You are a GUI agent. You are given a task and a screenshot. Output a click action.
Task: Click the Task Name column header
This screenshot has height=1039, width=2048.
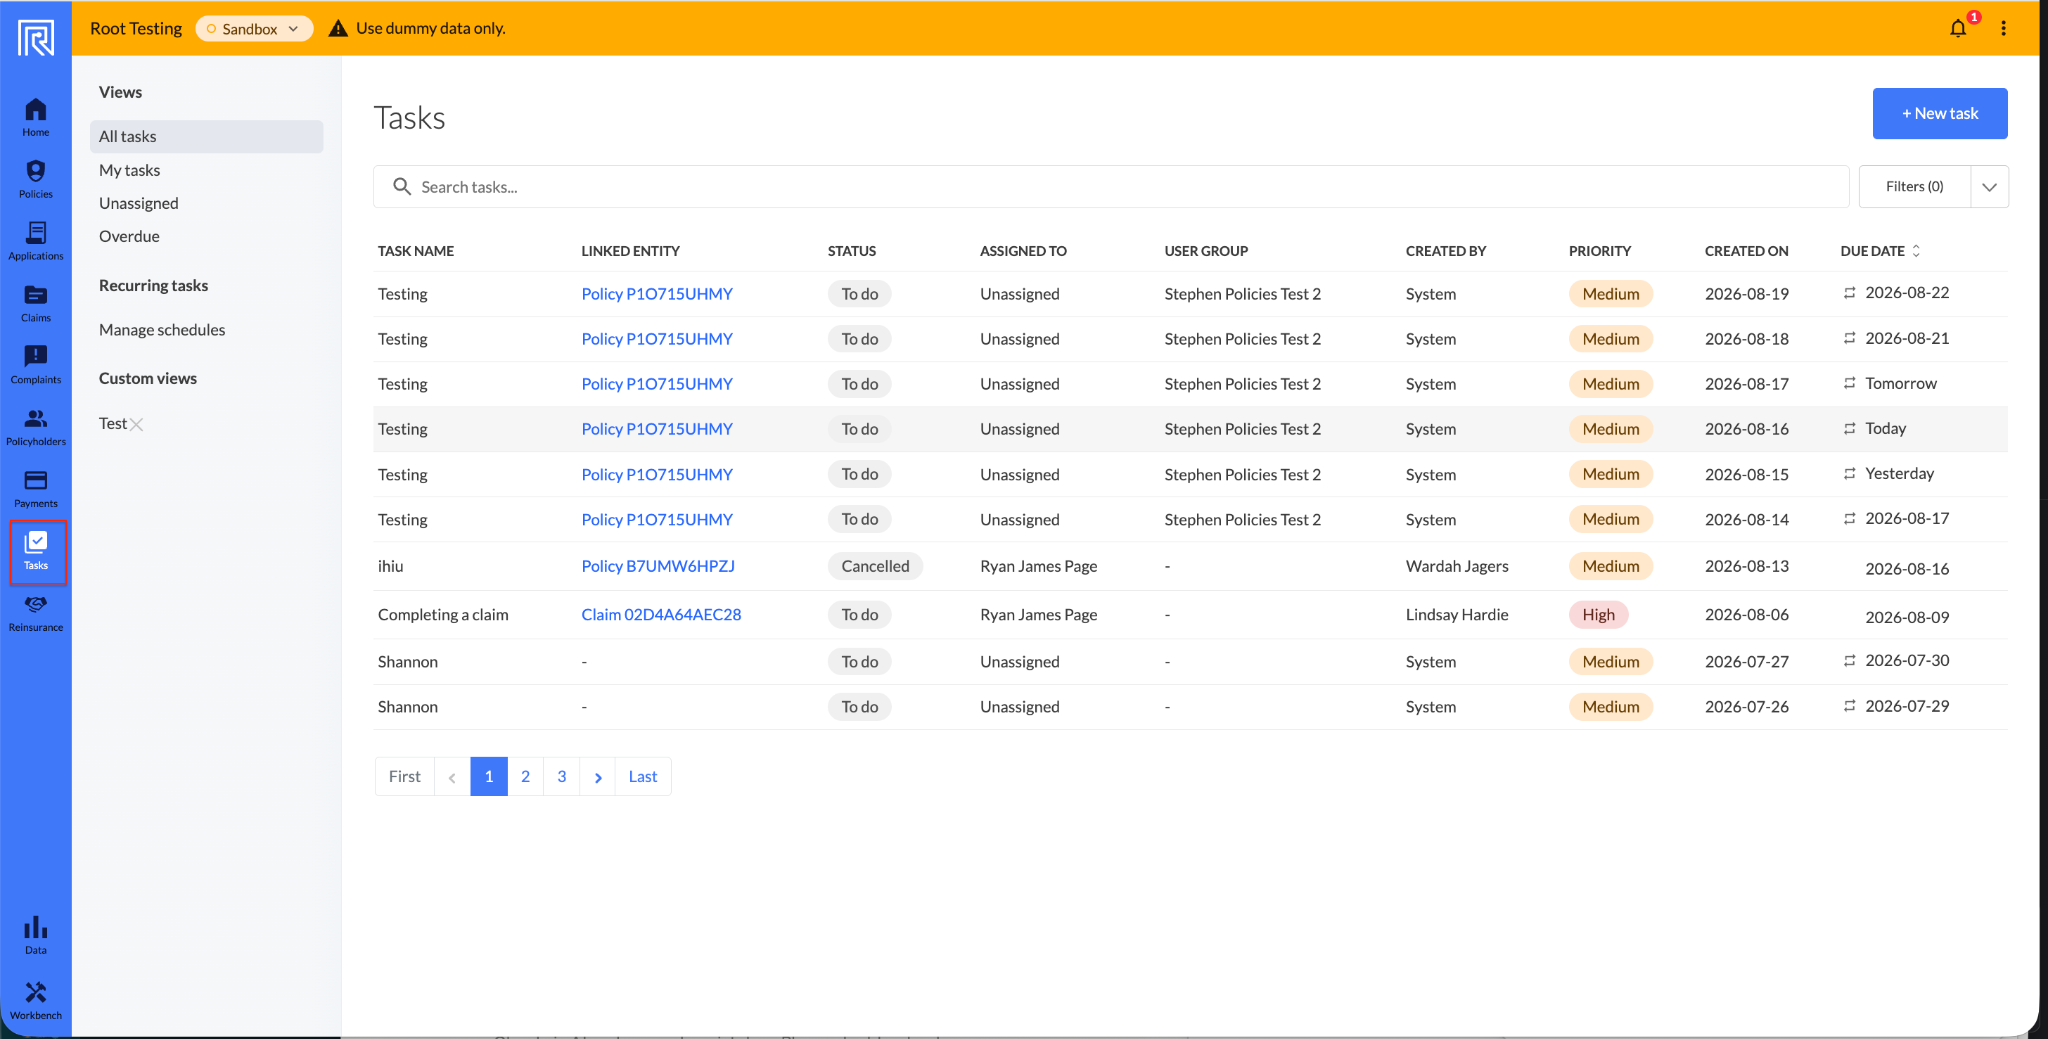(415, 251)
